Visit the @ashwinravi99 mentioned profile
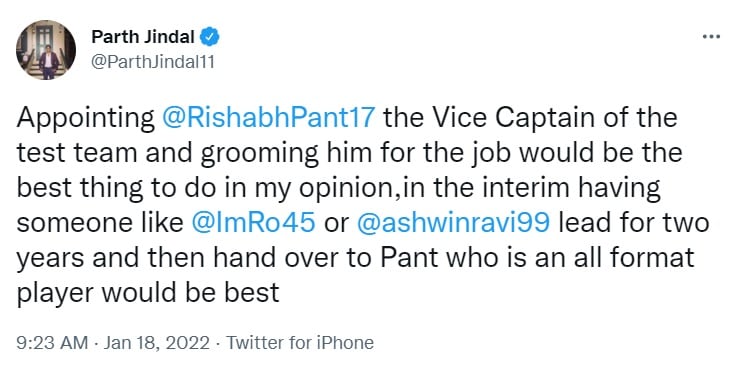736x373 pixels. pyautogui.click(x=453, y=223)
